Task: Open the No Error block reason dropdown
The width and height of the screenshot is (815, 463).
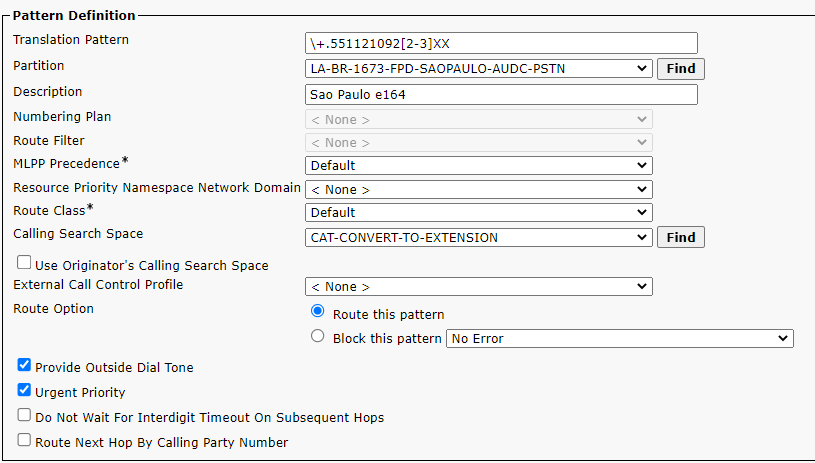Action: [x=620, y=338]
